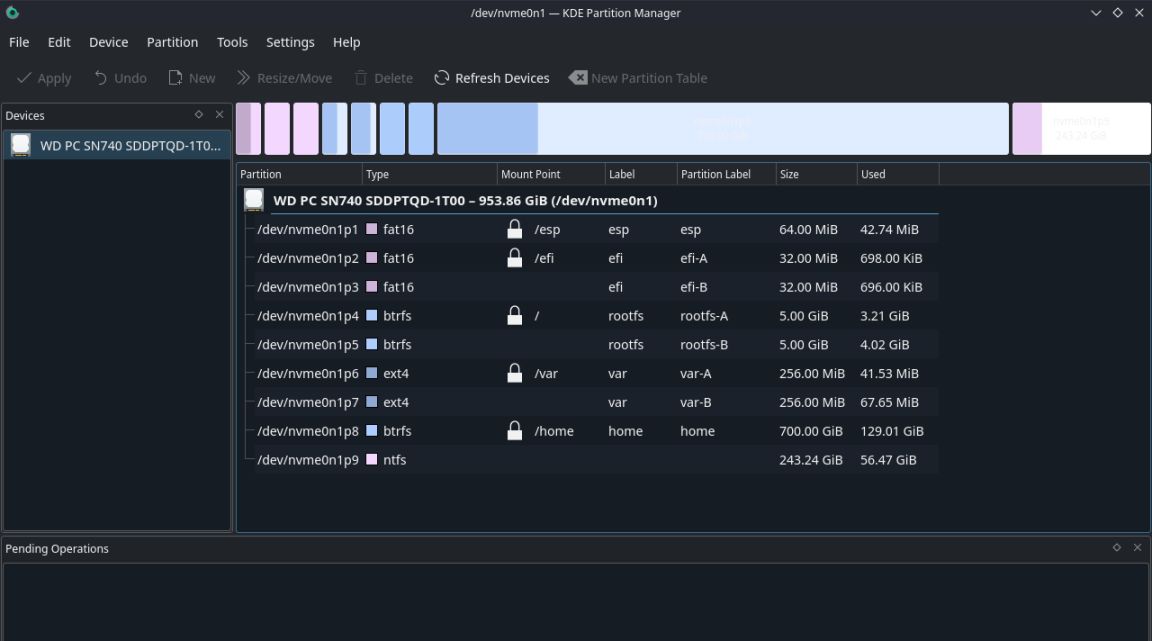Viewport: 1152px width, 641px height.
Task: Open the File menu
Action: pos(19,42)
